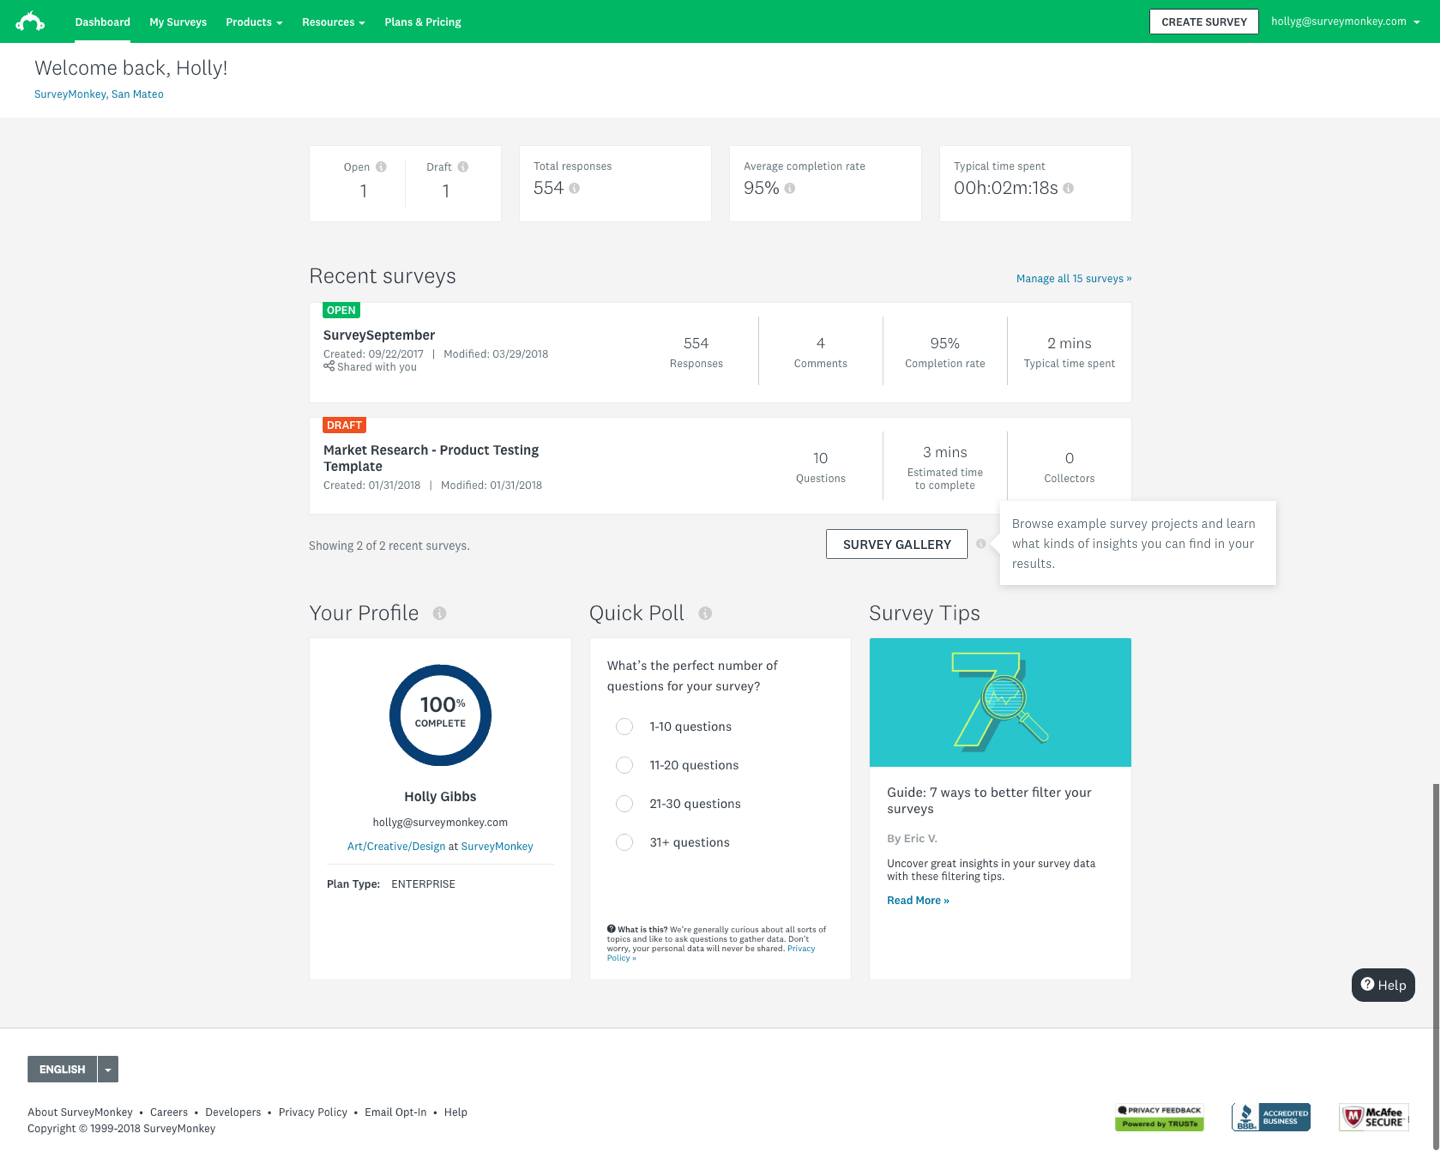This screenshot has width=1440, height=1152.
Task: Click the SurveyMonkey logo icon
Action: (30, 21)
